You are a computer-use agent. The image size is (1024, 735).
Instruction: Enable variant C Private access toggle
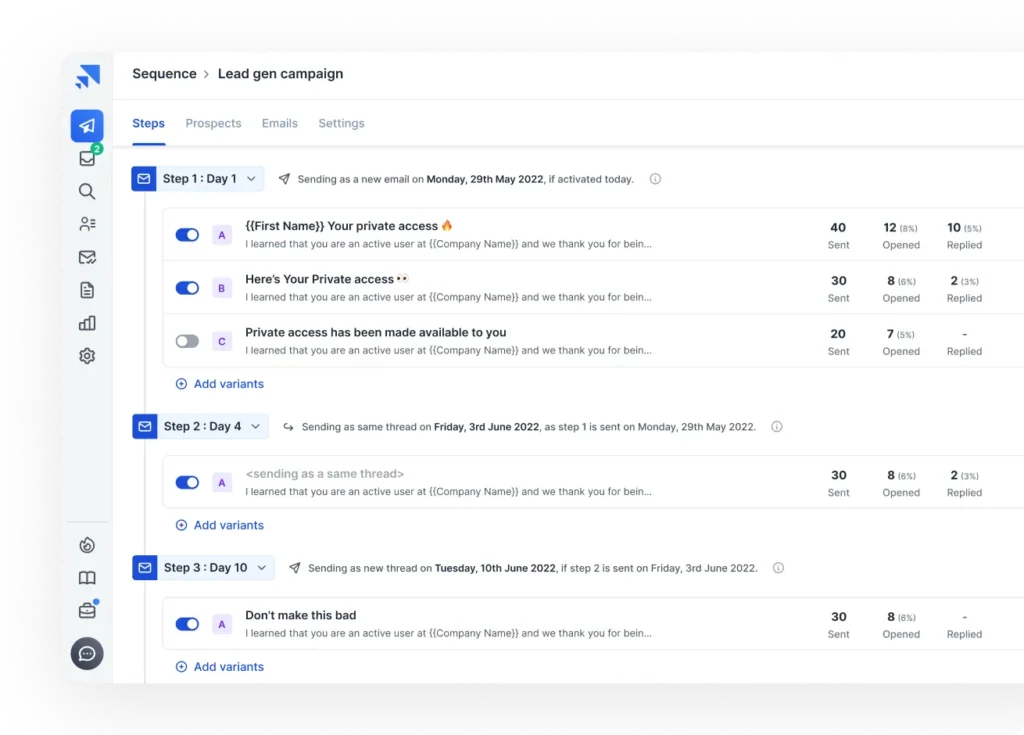tap(187, 341)
